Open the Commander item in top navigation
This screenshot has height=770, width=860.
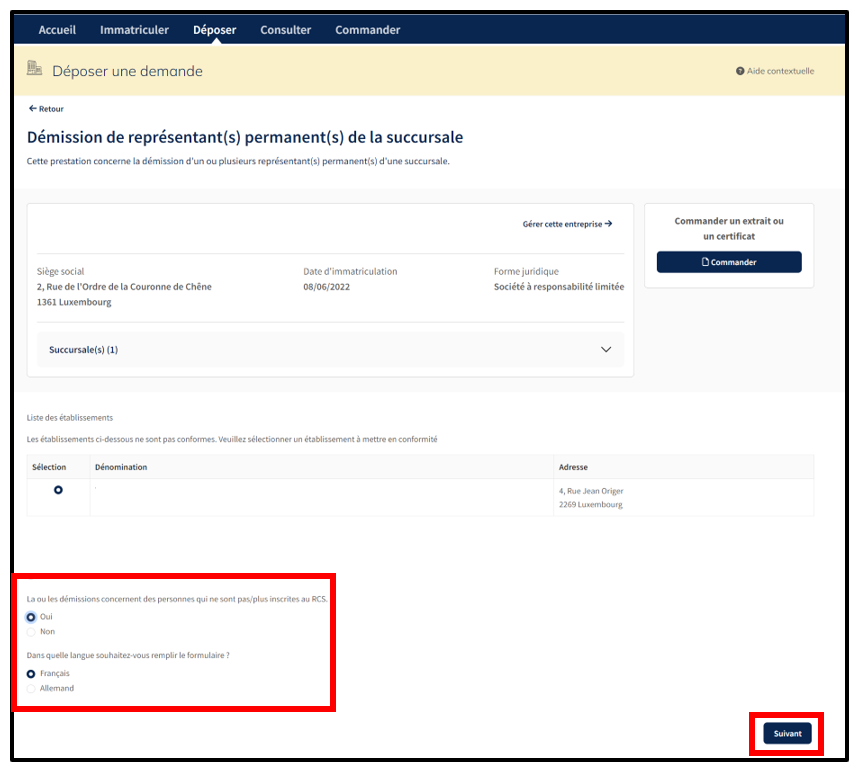coord(367,30)
